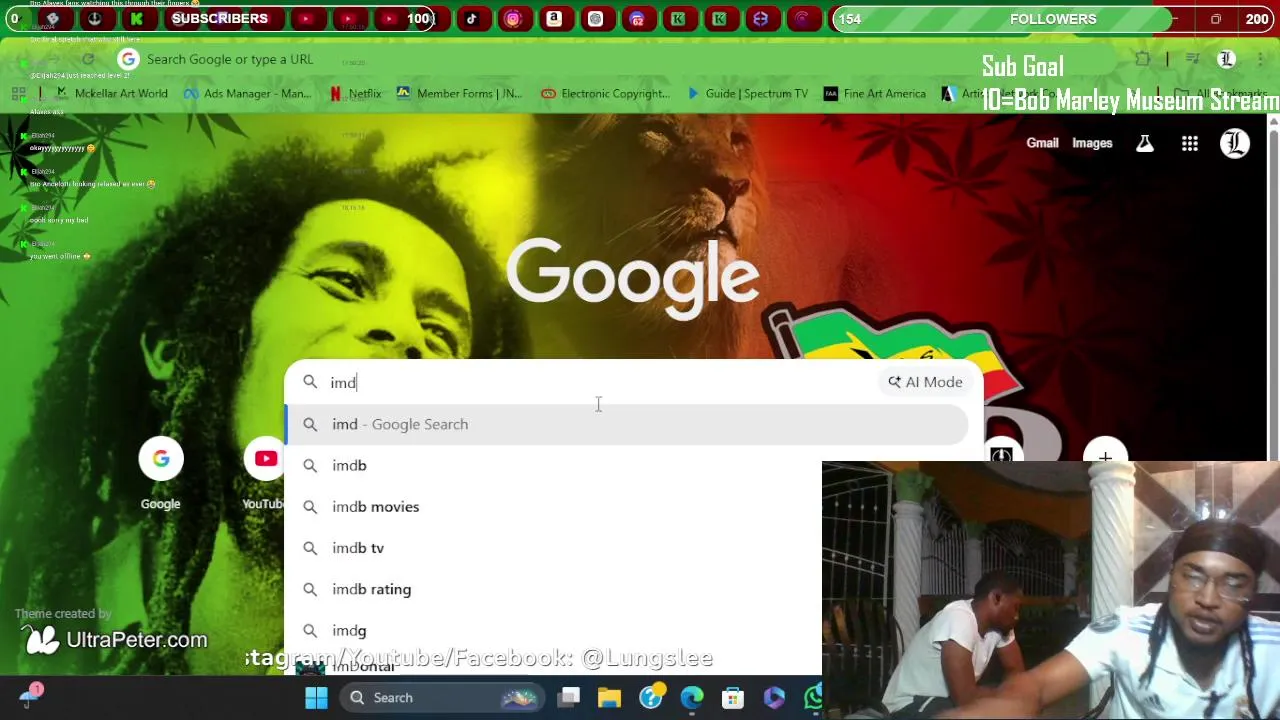Focus the Google search box containing imd

pyautogui.click(x=600, y=382)
